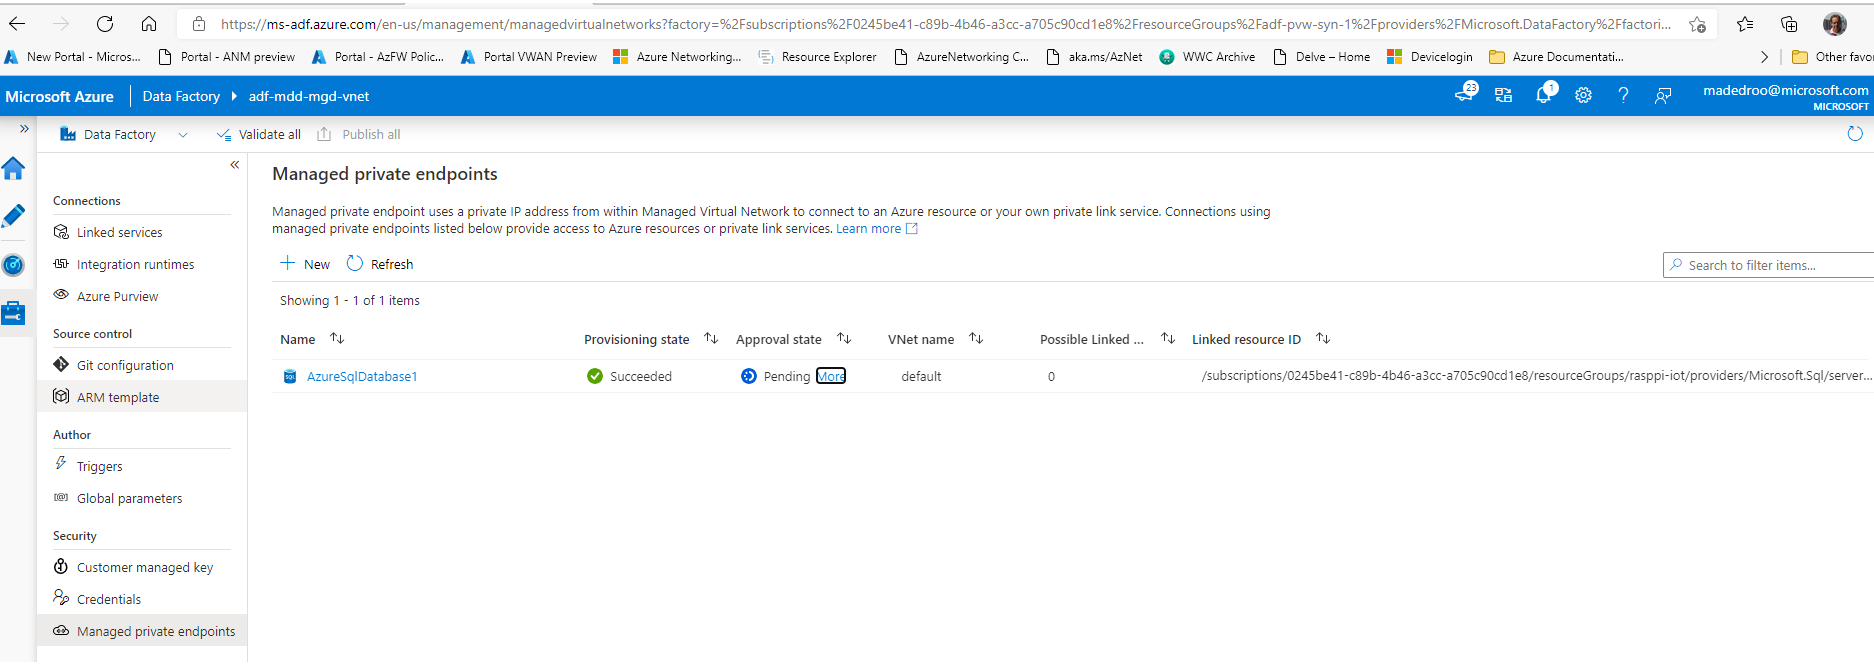Open AzureSqlDatabase1 endpoint link

pyautogui.click(x=362, y=377)
